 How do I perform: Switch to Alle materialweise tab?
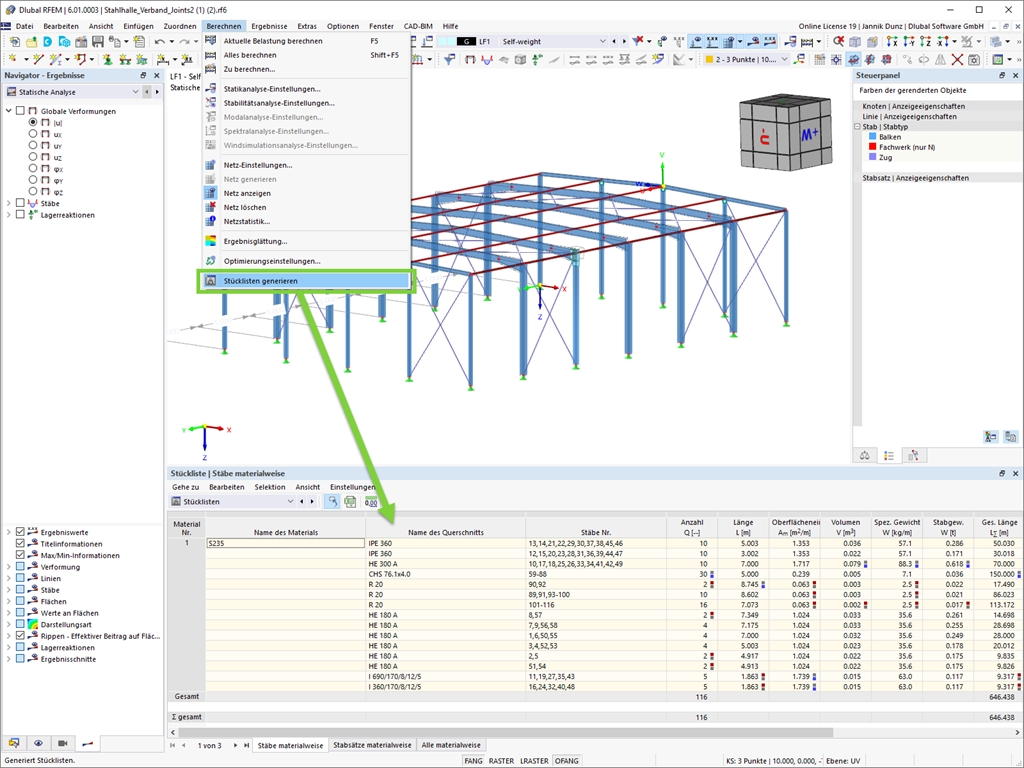(x=451, y=744)
